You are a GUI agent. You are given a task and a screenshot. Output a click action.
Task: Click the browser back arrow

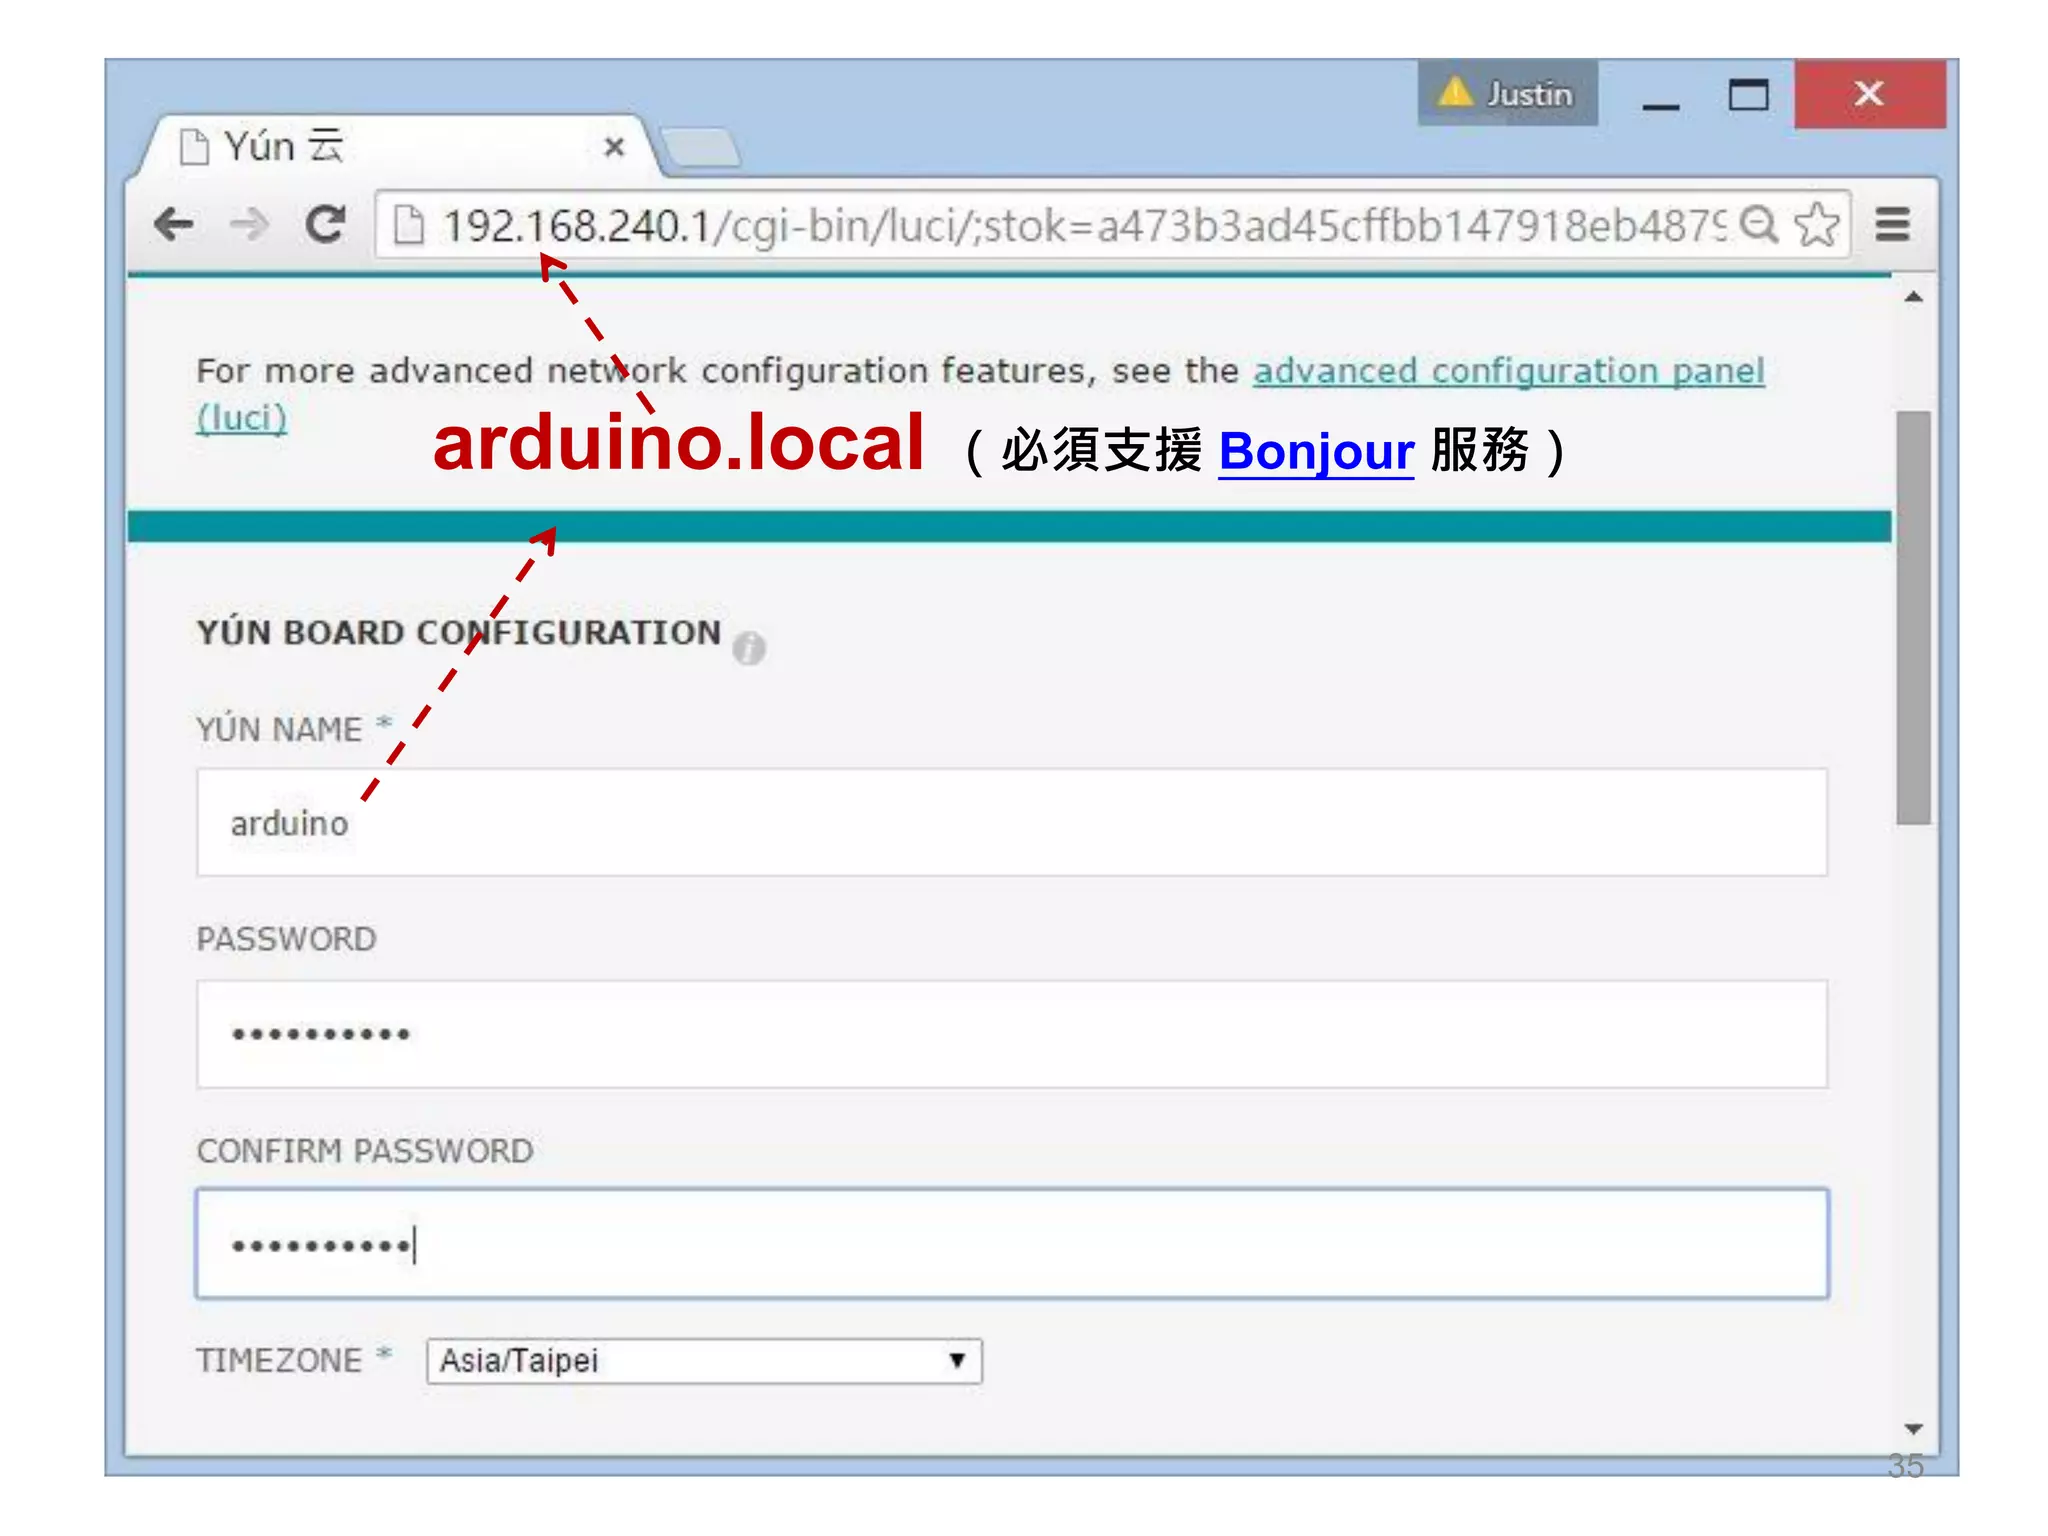(x=174, y=224)
